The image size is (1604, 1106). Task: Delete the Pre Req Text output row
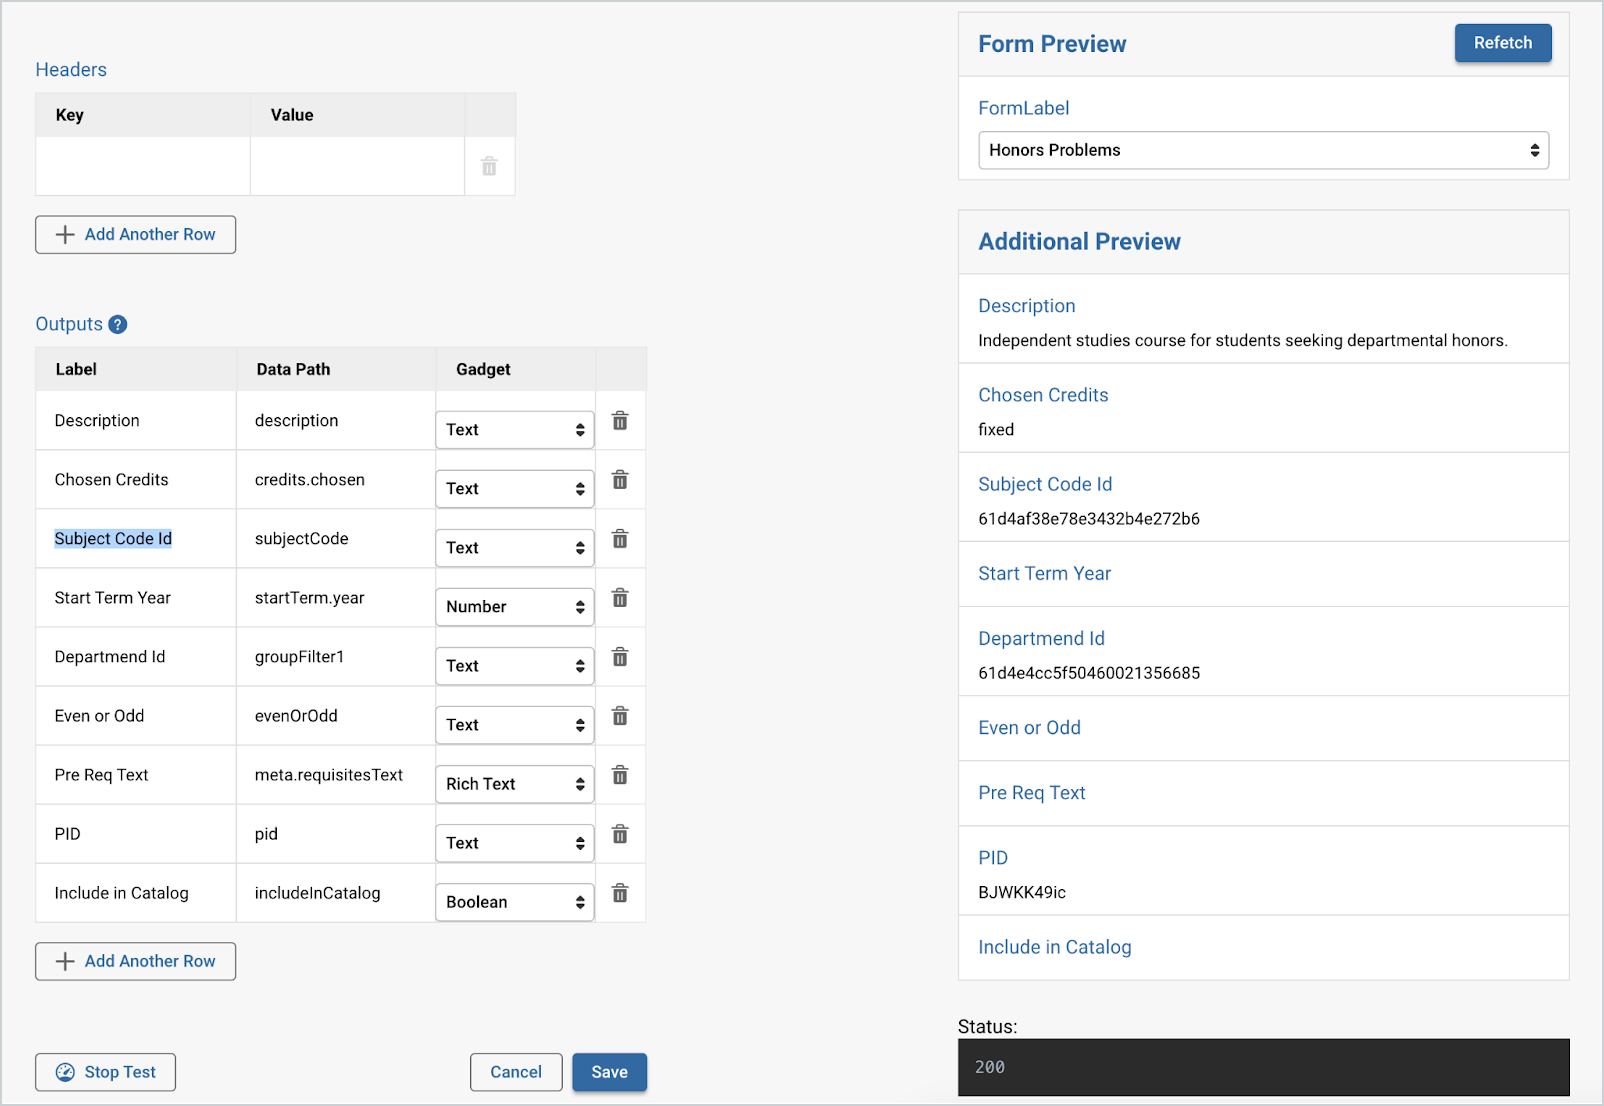coord(620,775)
